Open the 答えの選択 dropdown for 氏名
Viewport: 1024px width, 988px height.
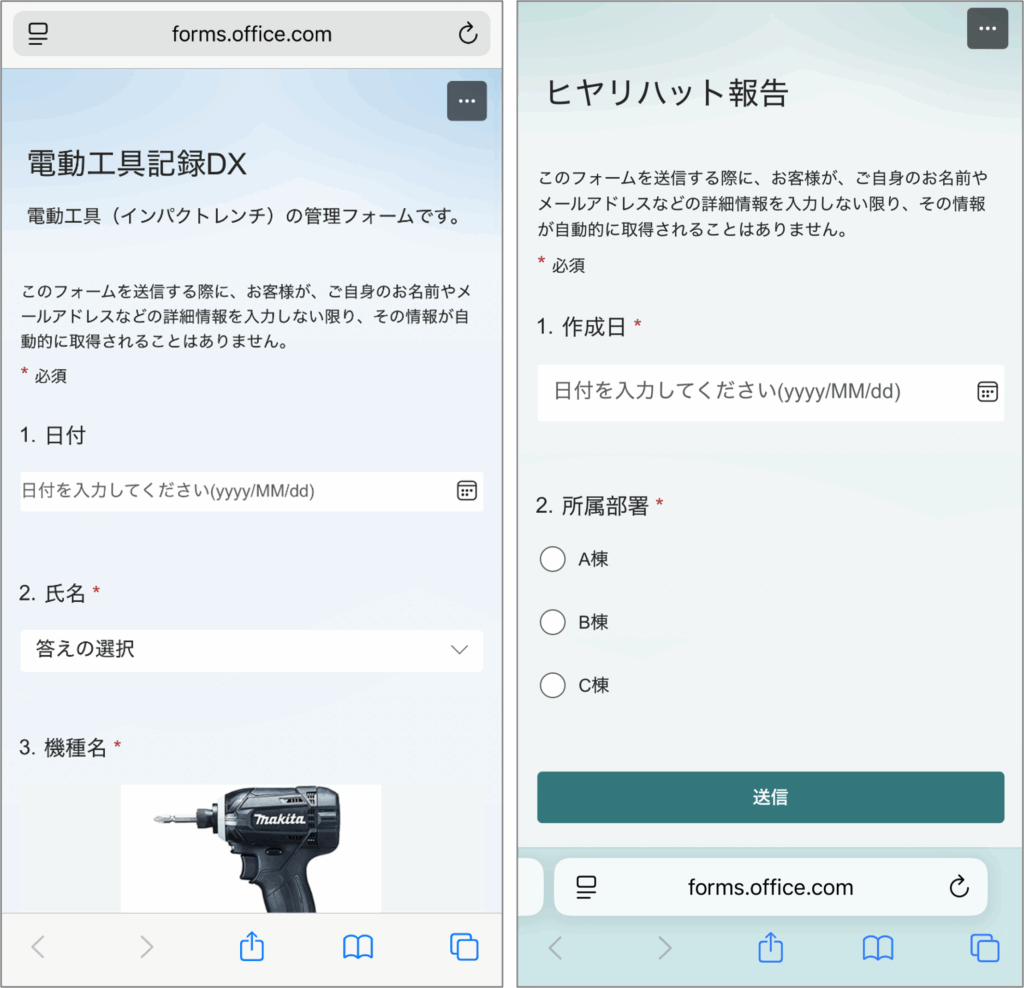pyautogui.click(x=251, y=650)
